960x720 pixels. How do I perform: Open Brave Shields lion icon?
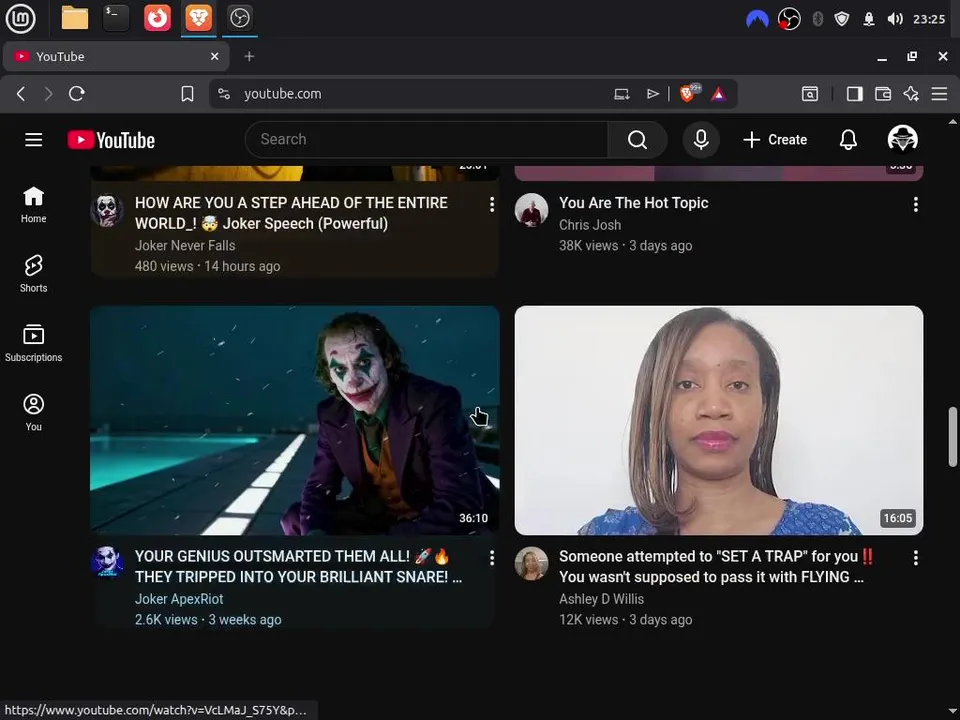click(689, 93)
